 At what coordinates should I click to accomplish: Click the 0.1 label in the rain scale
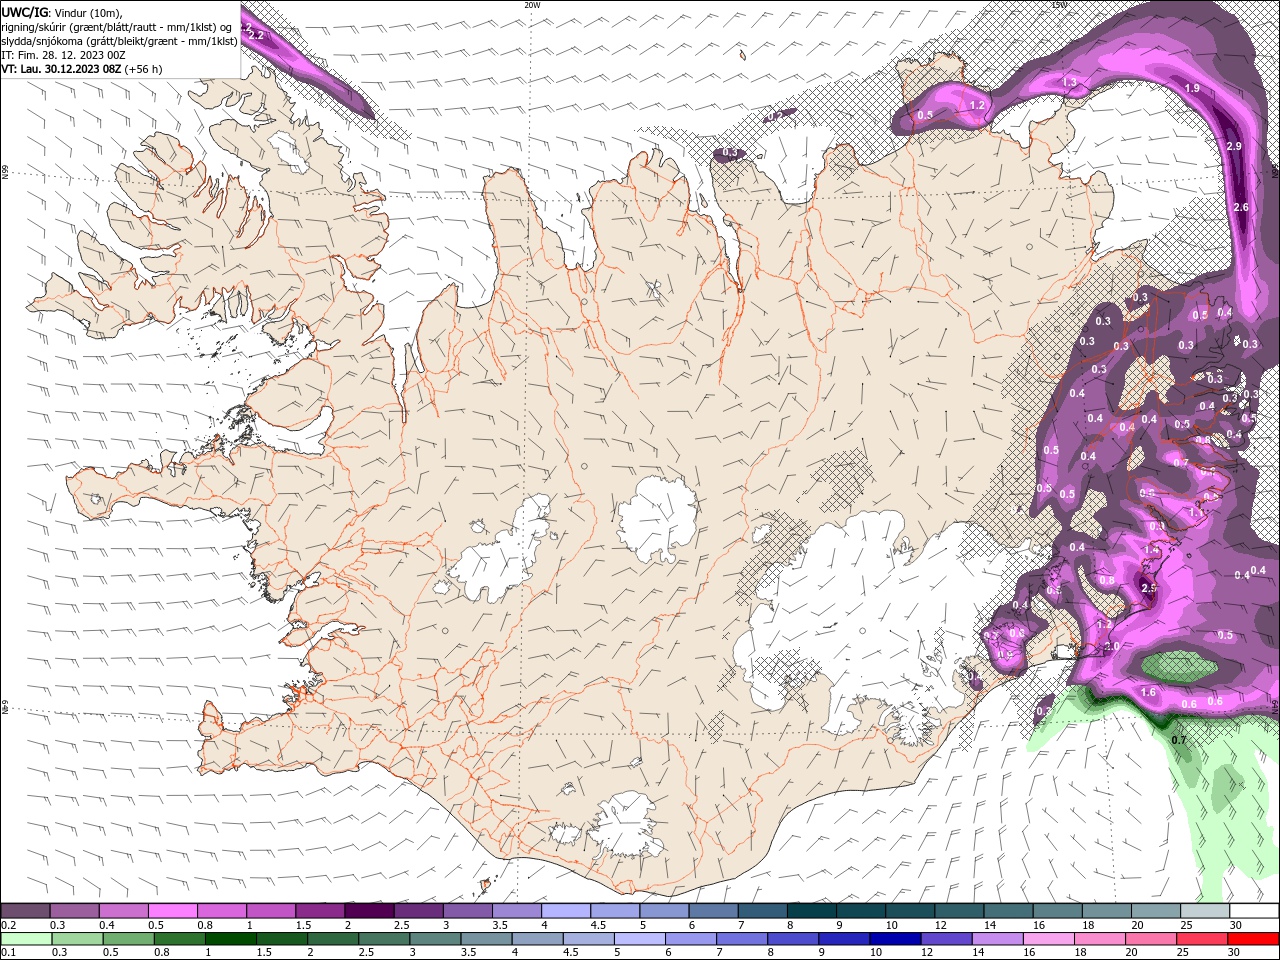9,952
